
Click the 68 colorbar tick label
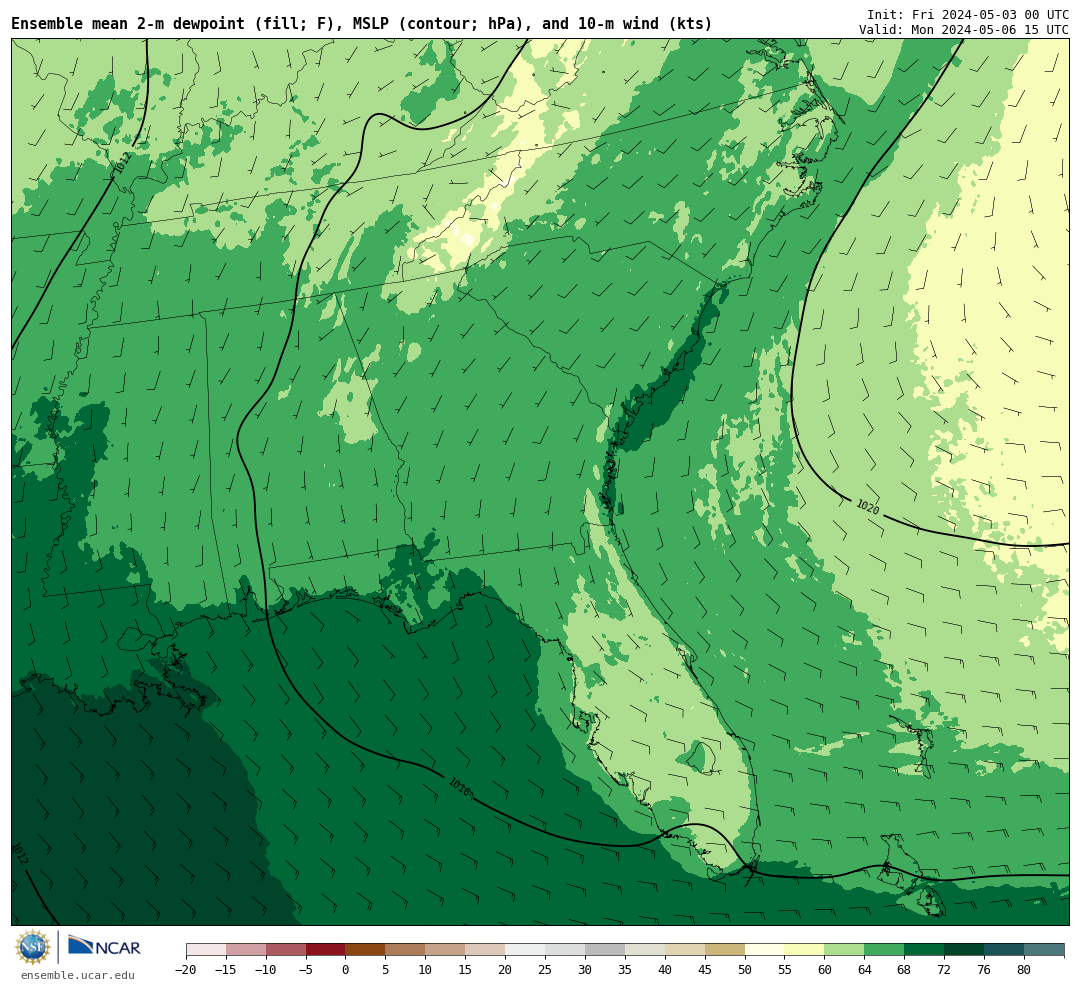click(x=904, y=970)
